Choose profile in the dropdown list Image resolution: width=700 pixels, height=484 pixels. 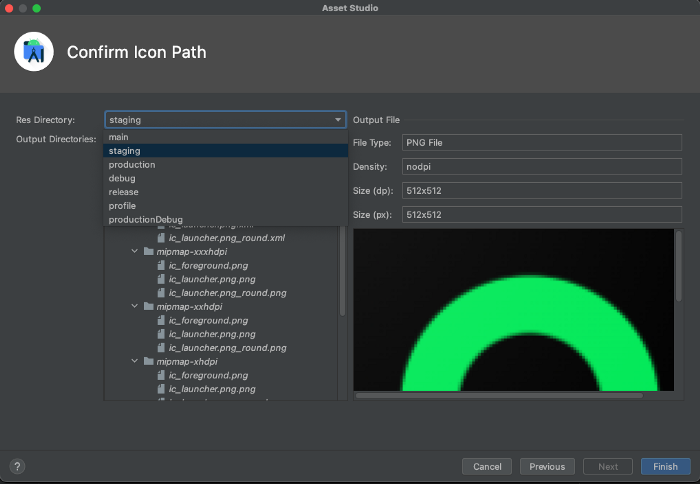pyautogui.click(x=225, y=206)
